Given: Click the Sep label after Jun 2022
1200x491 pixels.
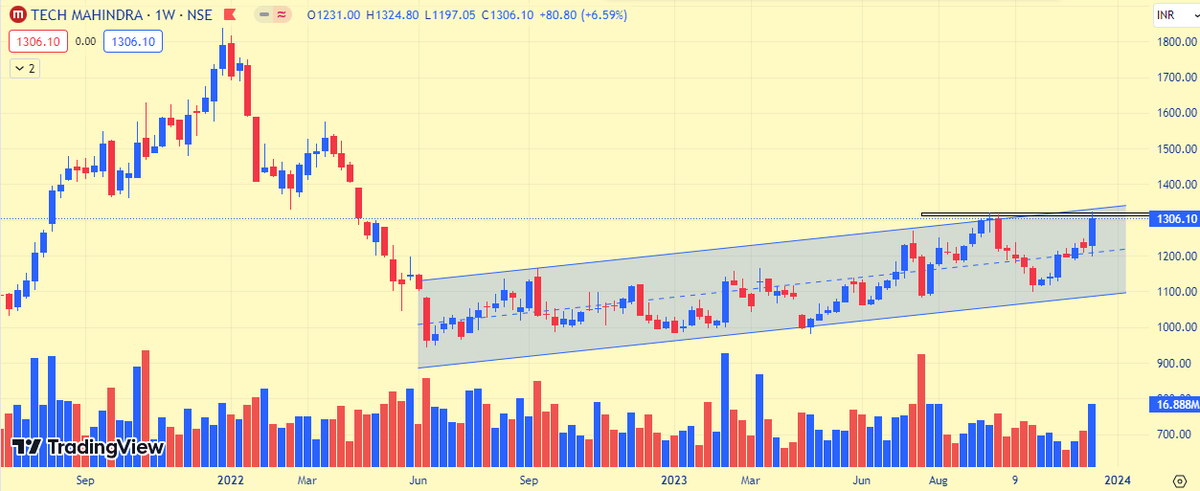Looking at the screenshot, I should (529, 479).
